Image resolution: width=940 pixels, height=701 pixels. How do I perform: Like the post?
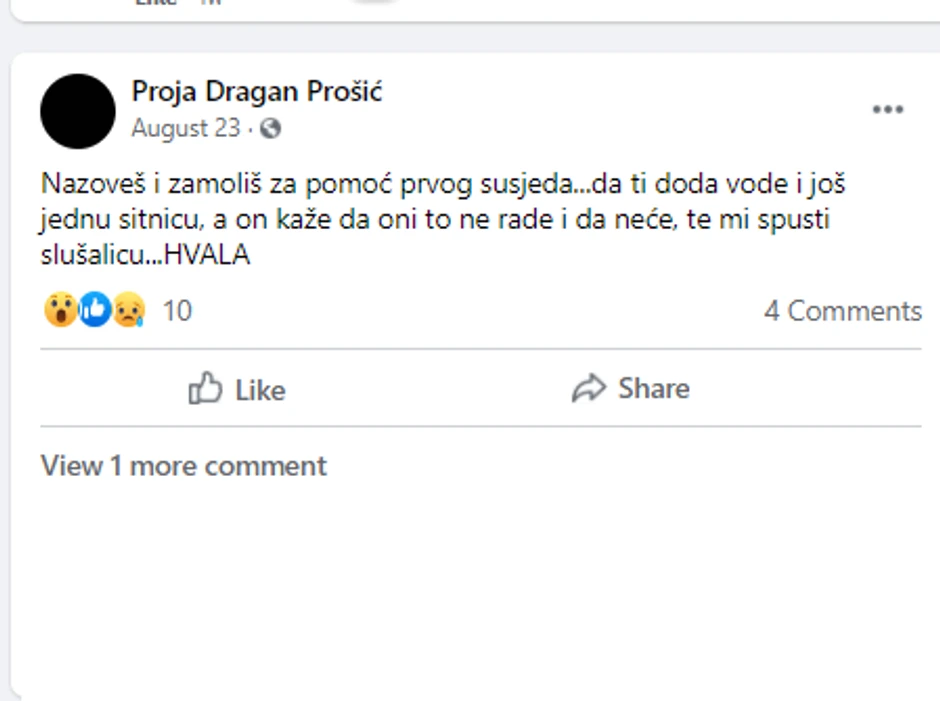pos(234,389)
